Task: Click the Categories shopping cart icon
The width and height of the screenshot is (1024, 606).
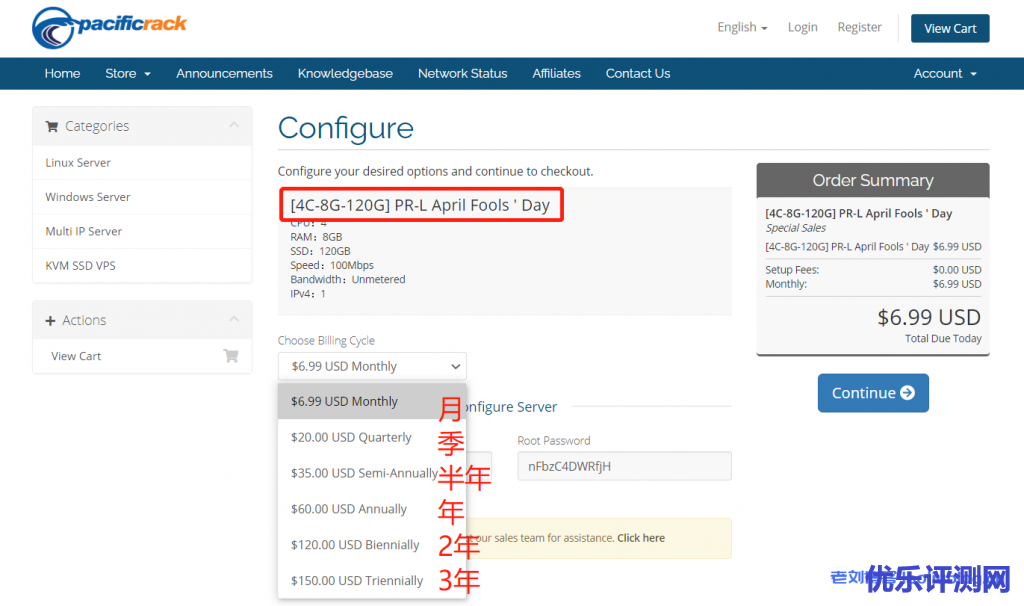Action: coord(52,126)
